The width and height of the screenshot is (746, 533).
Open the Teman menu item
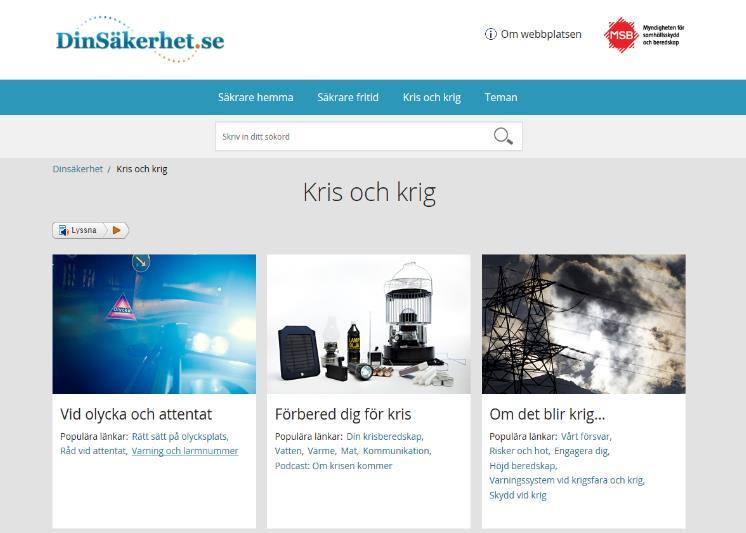501,98
